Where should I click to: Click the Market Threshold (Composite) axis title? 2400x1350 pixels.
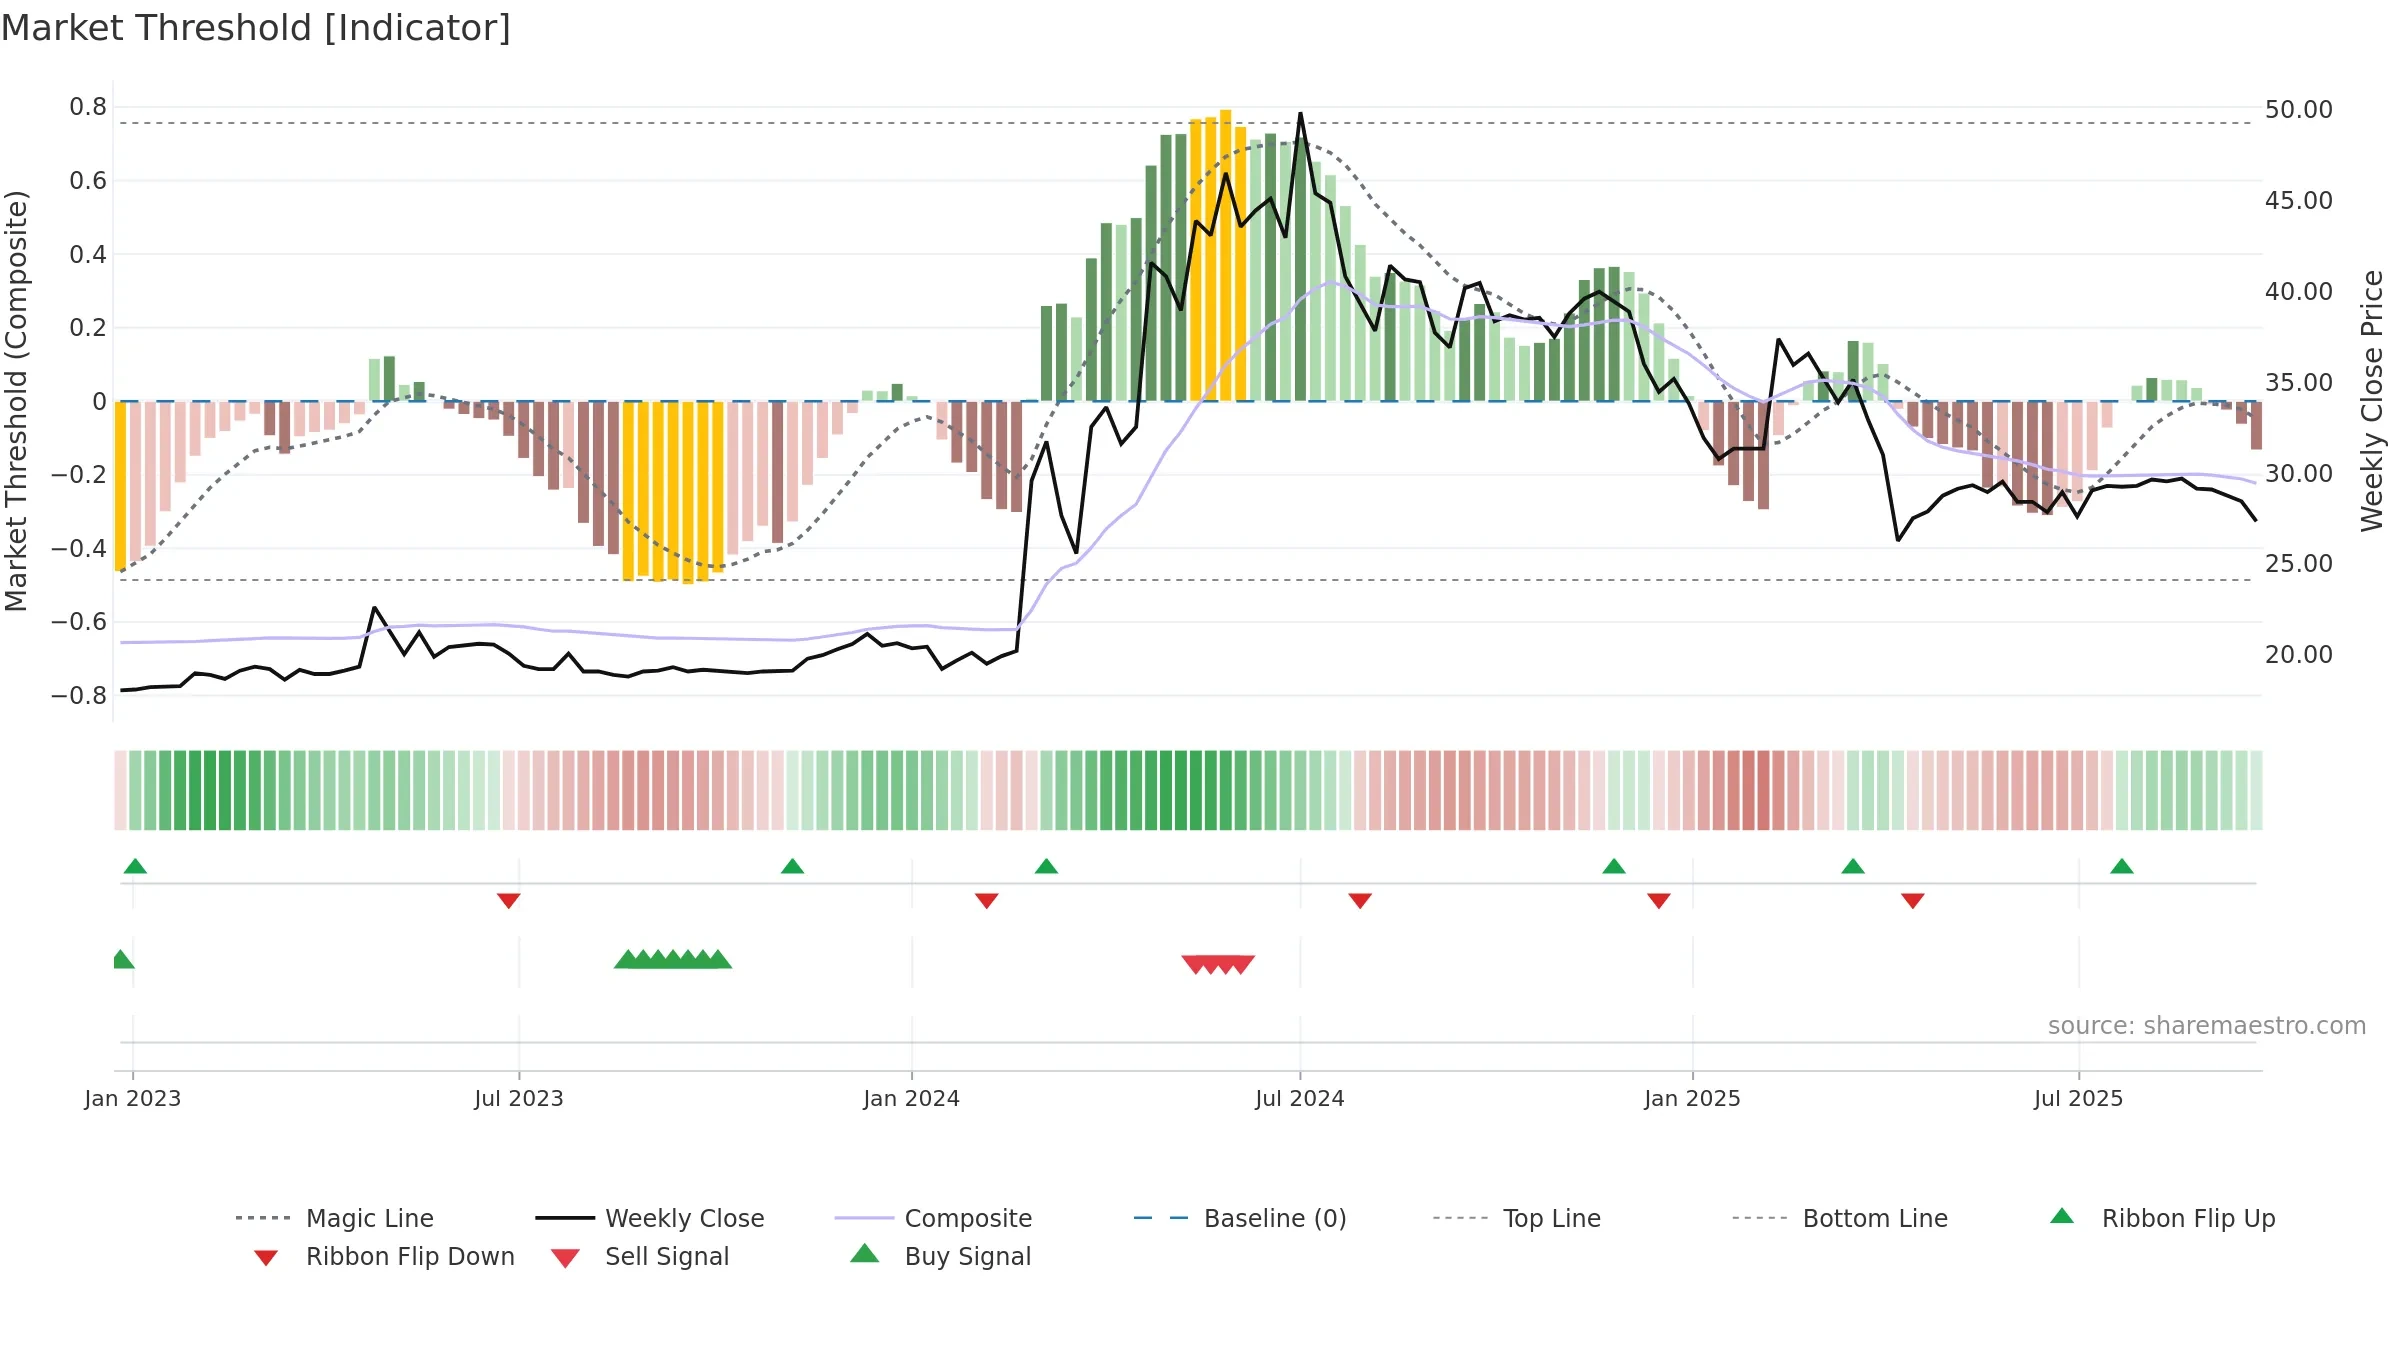[16, 400]
